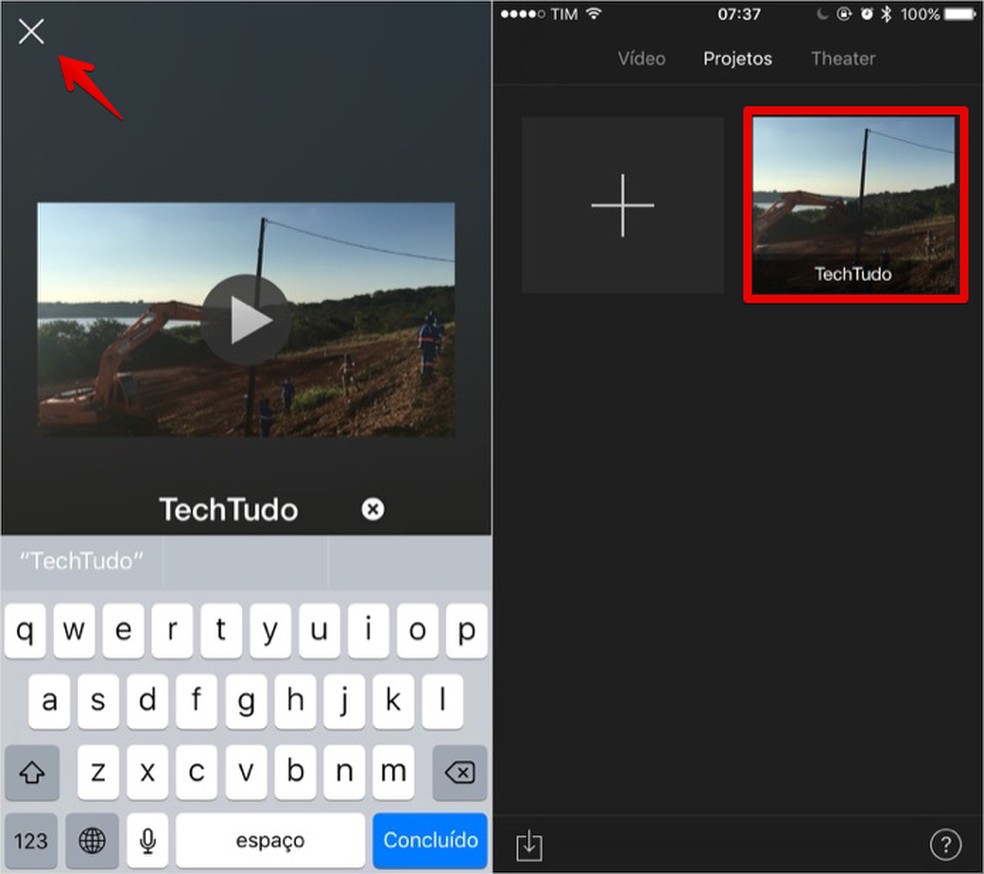Tap the p key
The height and width of the screenshot is (874, 984).
tap(466, 631)
